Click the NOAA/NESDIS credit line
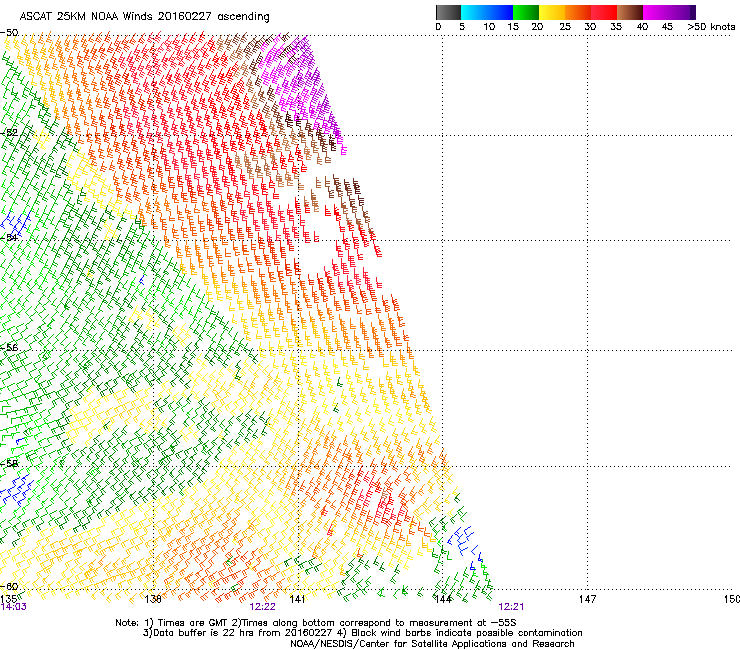This screenshot has width=740, height=650. (x=432, y=644)
